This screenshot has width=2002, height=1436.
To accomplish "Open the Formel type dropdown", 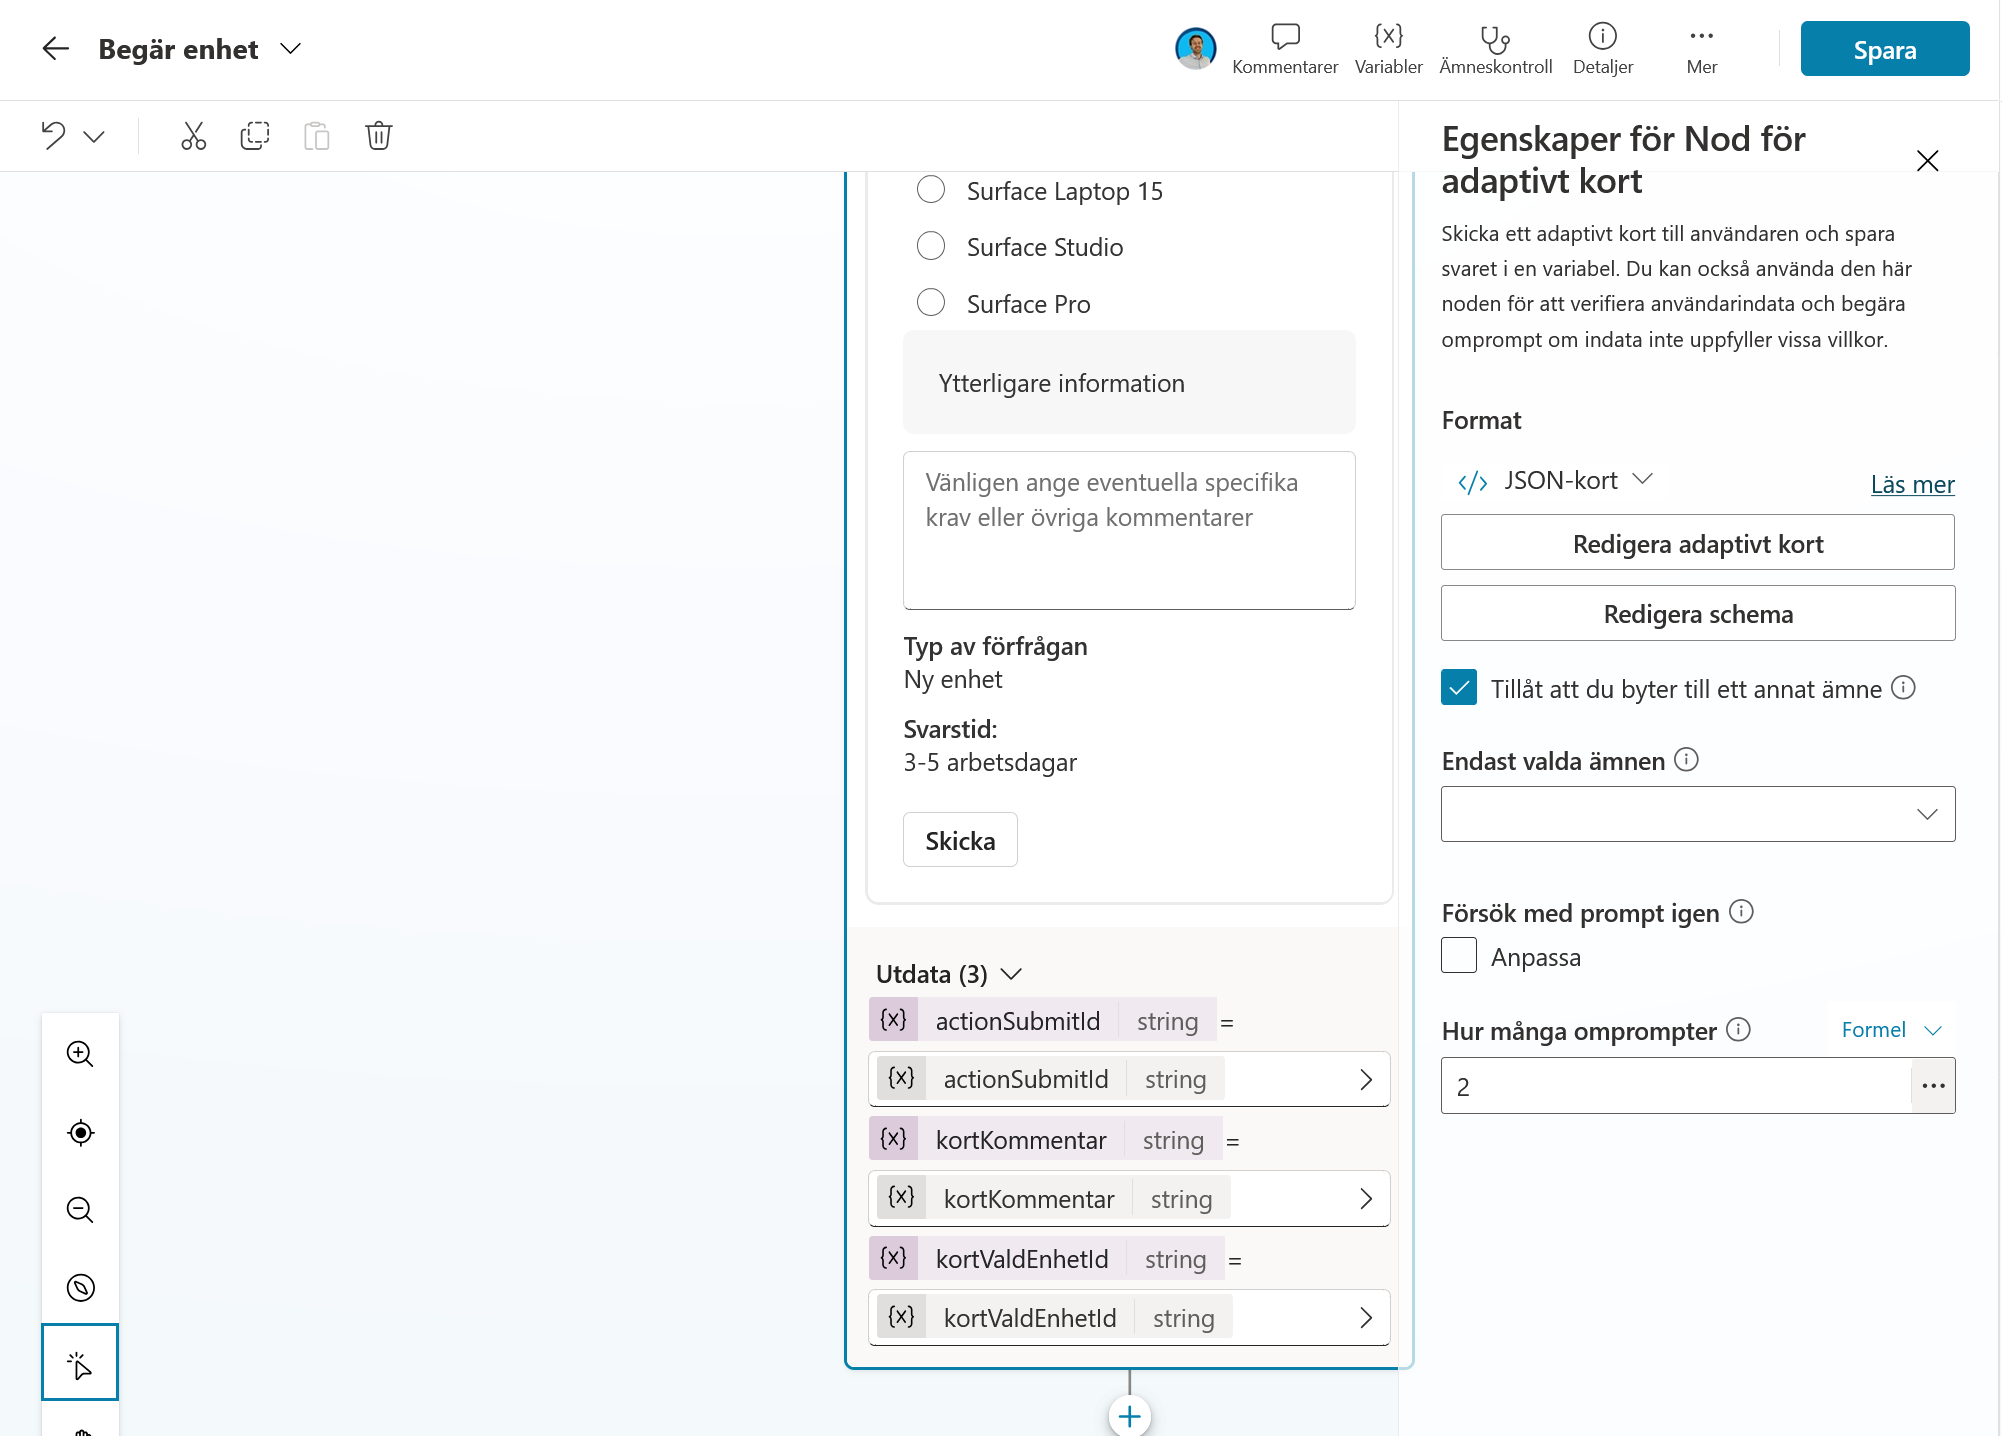I will tap(1891, 1030).
